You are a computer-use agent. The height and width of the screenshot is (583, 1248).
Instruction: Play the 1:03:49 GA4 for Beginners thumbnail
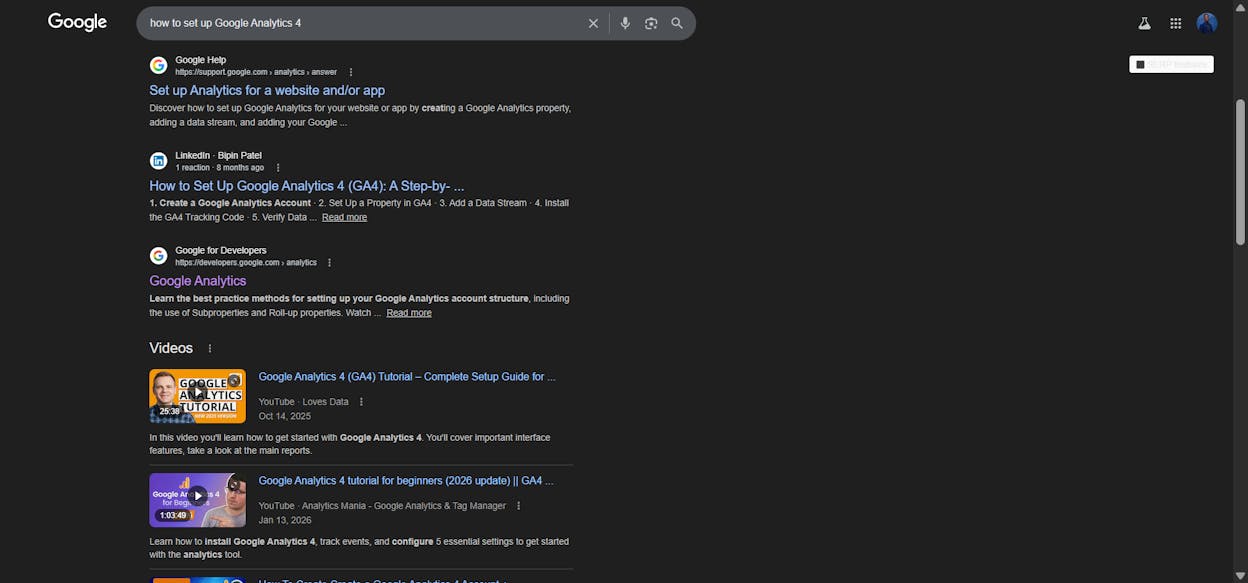coord(197,500)
